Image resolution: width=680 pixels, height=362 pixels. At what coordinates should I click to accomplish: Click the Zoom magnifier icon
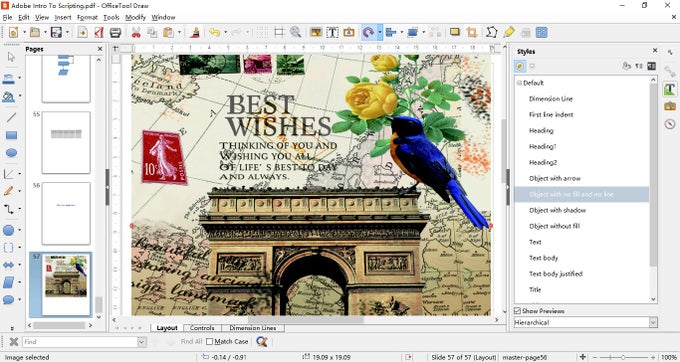pos(296,33)
